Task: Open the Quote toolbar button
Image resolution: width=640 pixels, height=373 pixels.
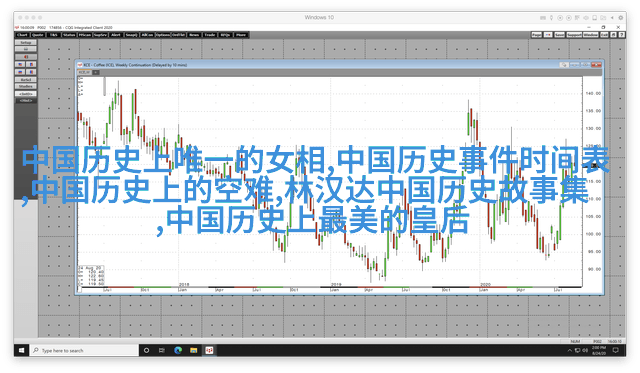Action: (38, 35)
